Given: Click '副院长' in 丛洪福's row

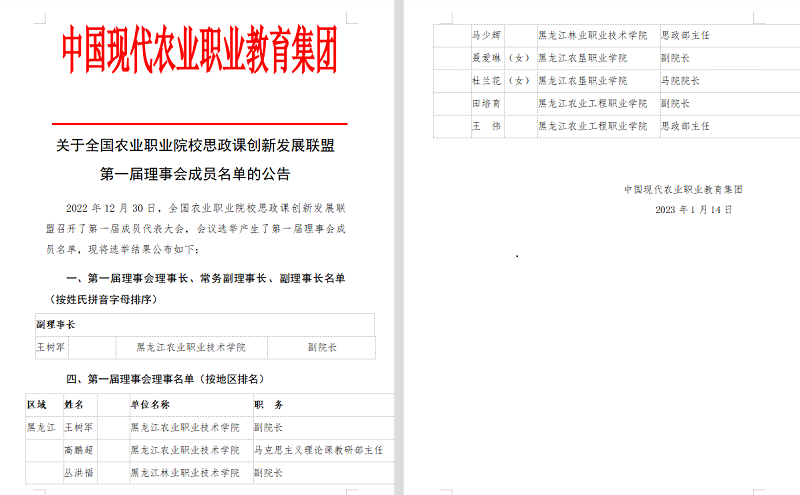Looking at the screenshot, I should tap(268, 473).
